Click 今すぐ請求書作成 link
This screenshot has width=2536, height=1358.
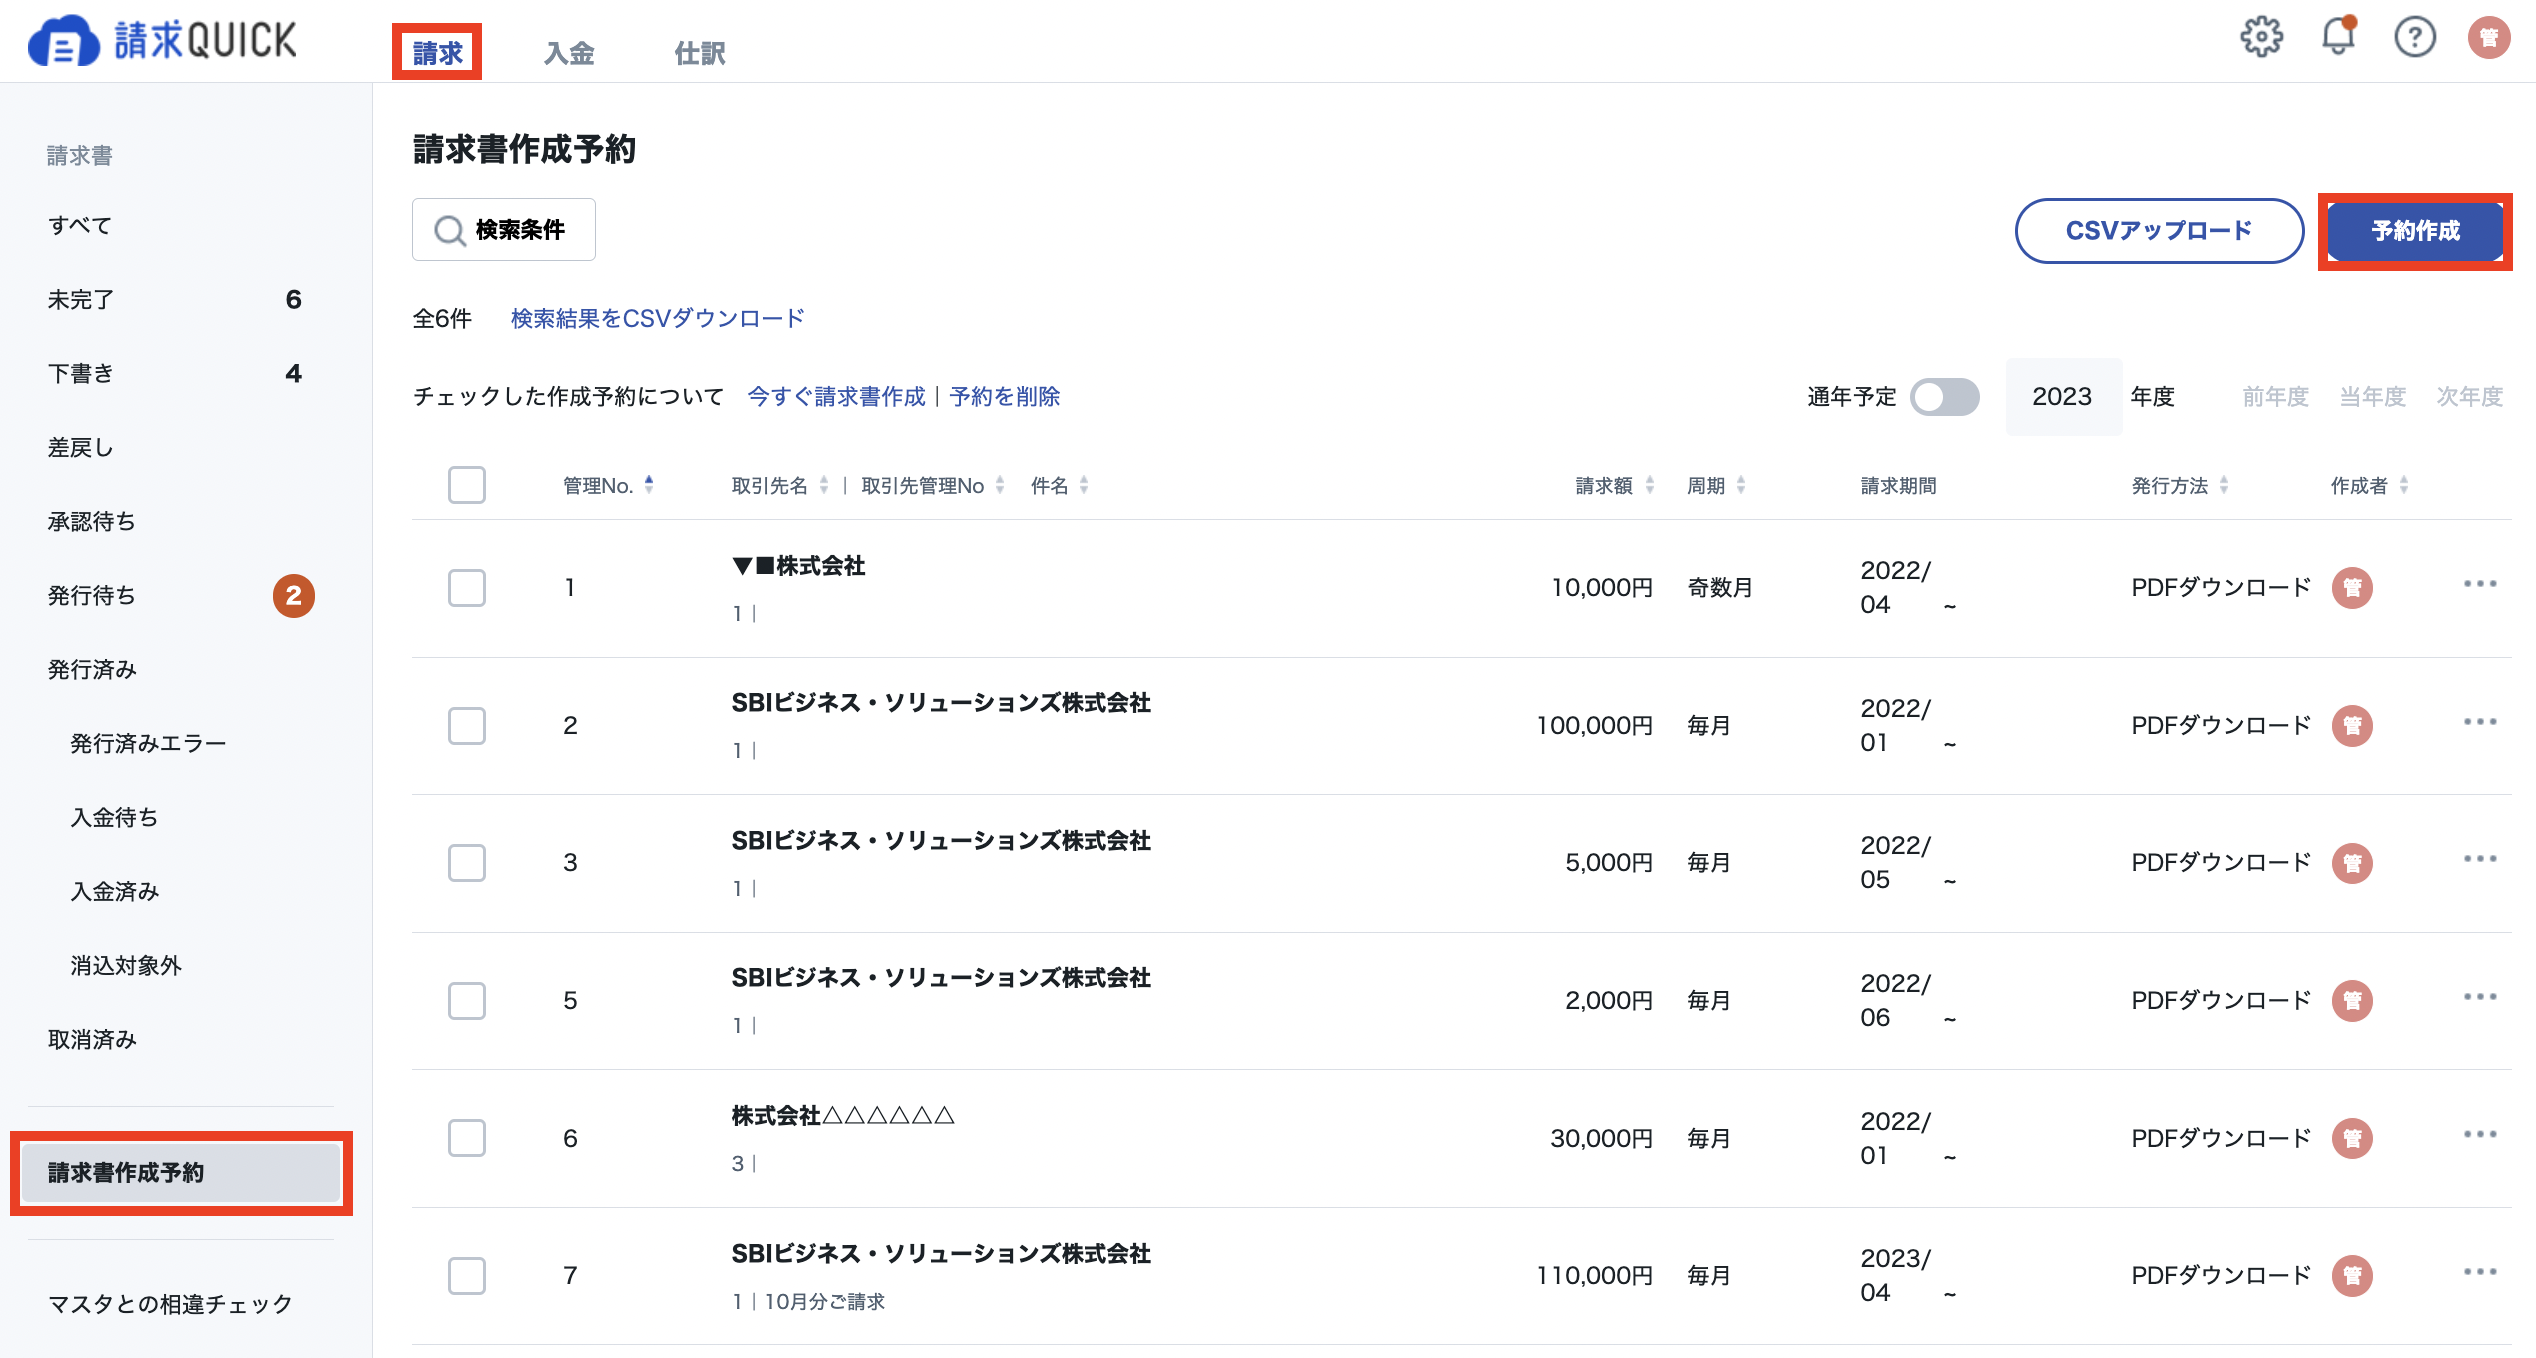pyautogui.click(x=836, y=397)
